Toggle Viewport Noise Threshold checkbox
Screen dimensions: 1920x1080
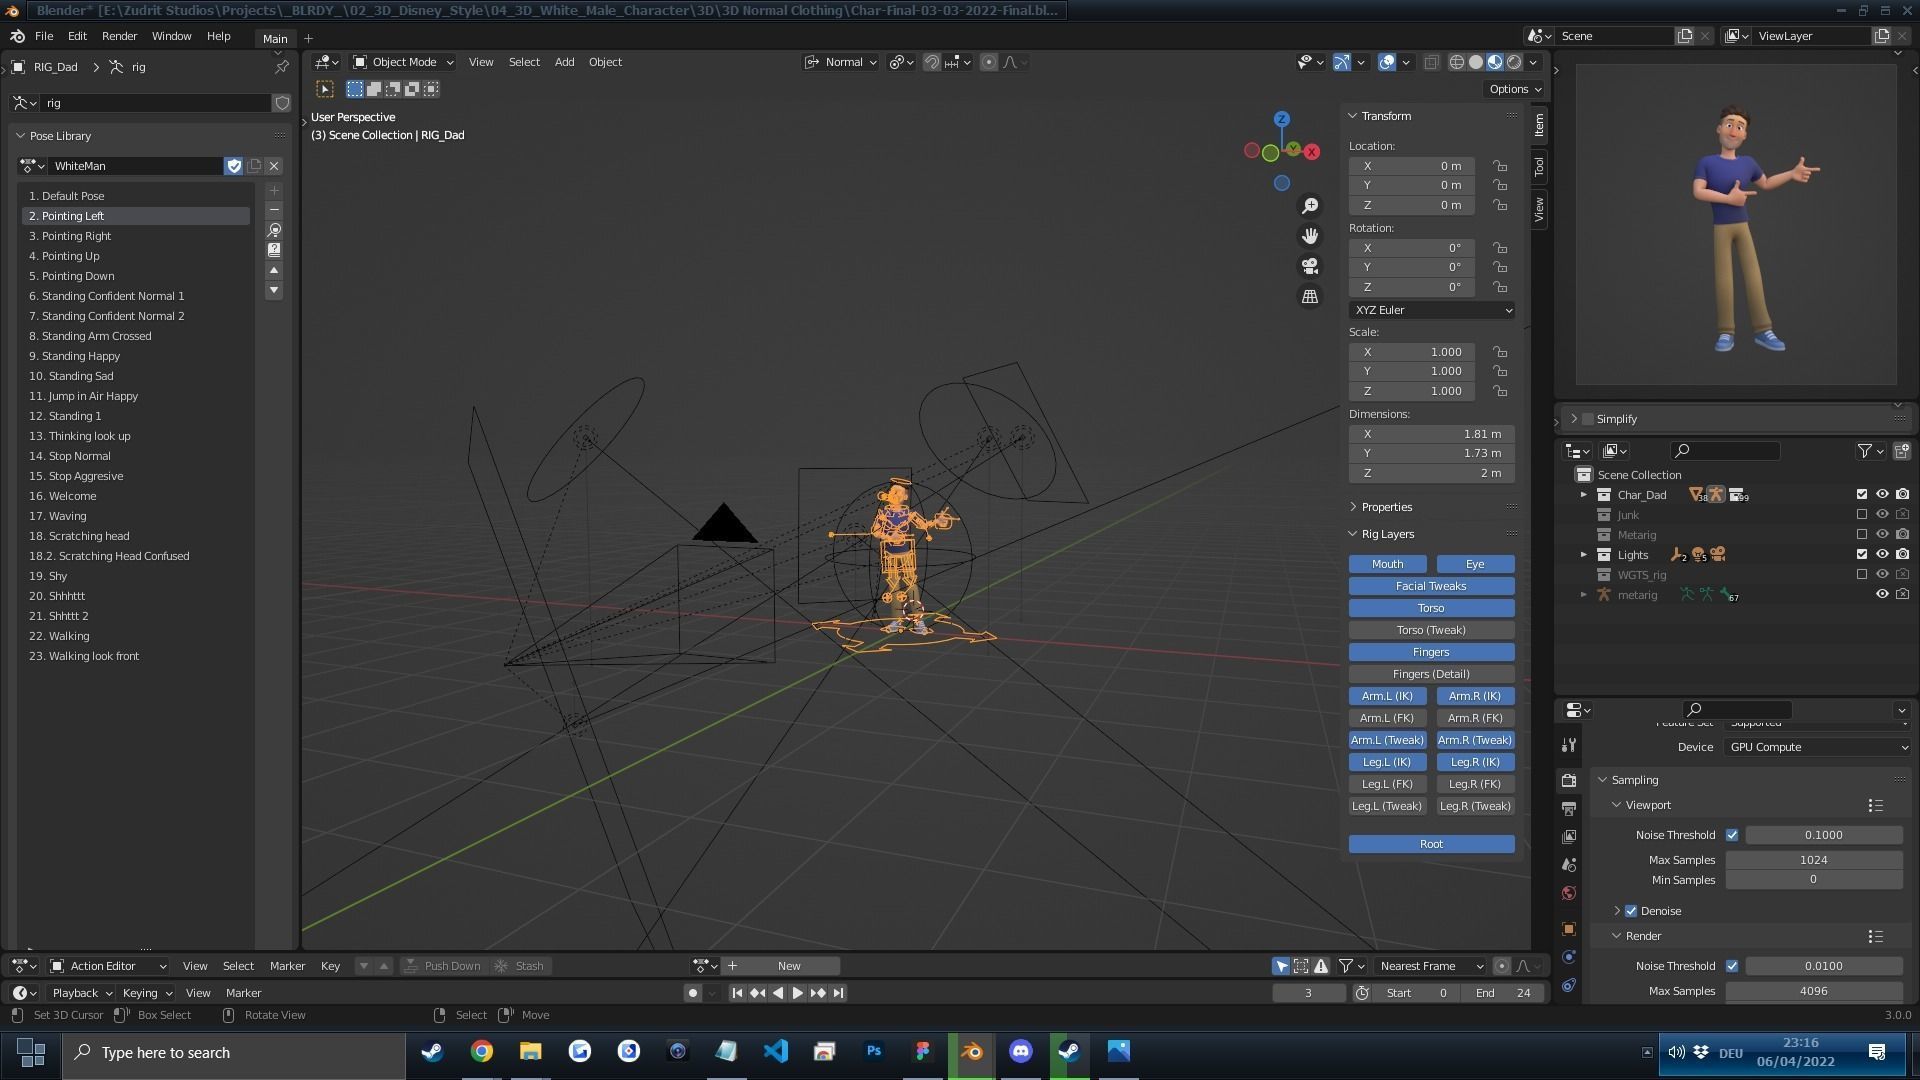tap(1732, 835)
